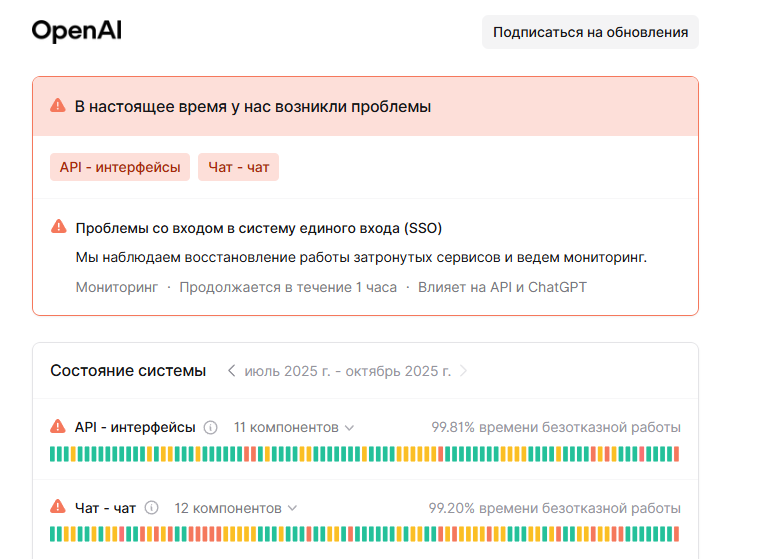Click the 99.20% uptime text
Image resolution: width=778 pixels, height=559 pixels.
(x=554, y=508)
